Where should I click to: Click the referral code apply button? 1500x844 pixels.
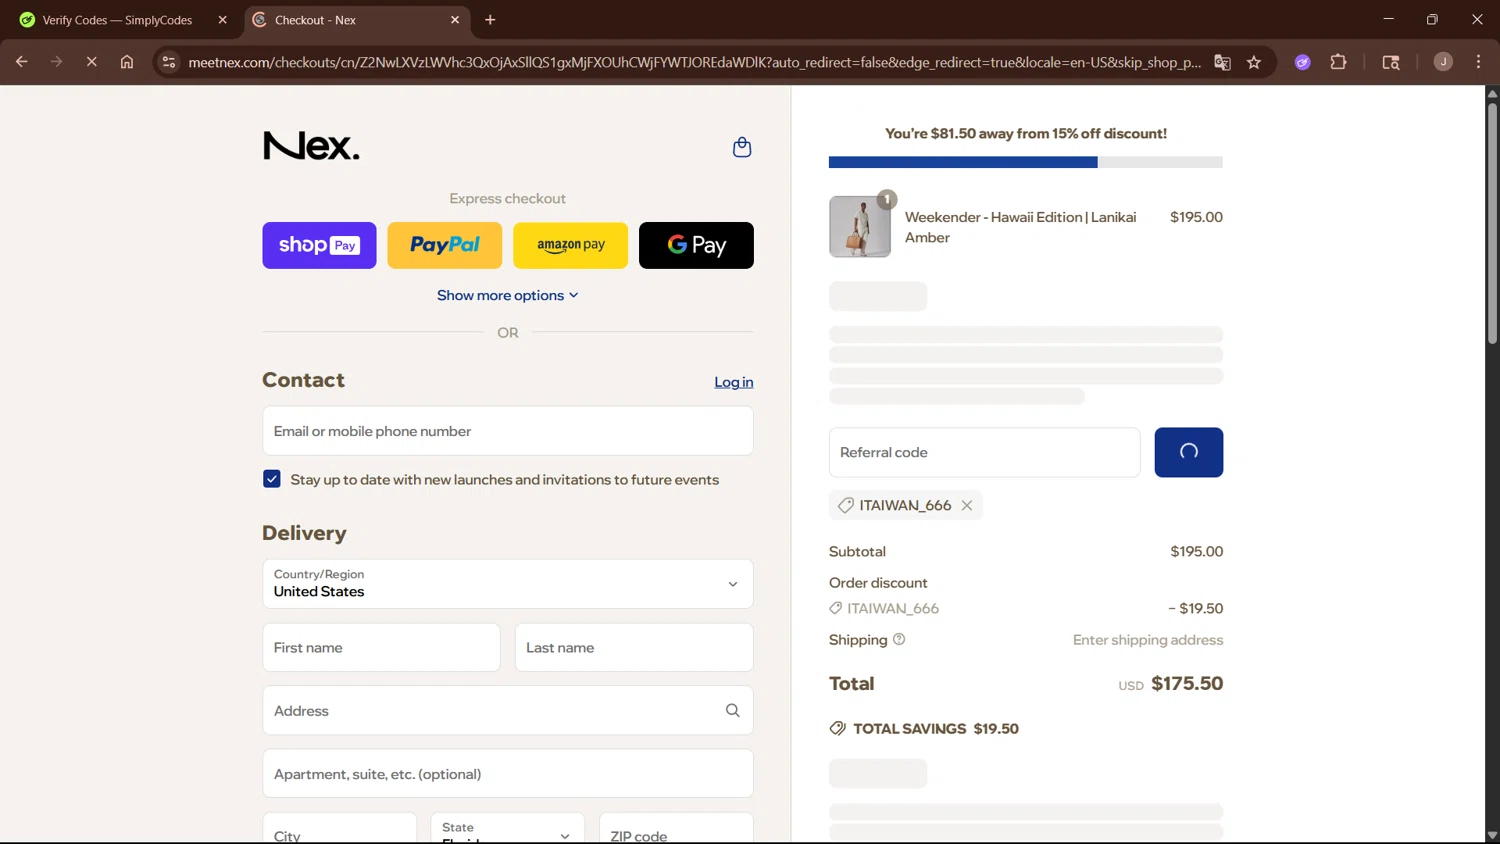point(1189,452)
